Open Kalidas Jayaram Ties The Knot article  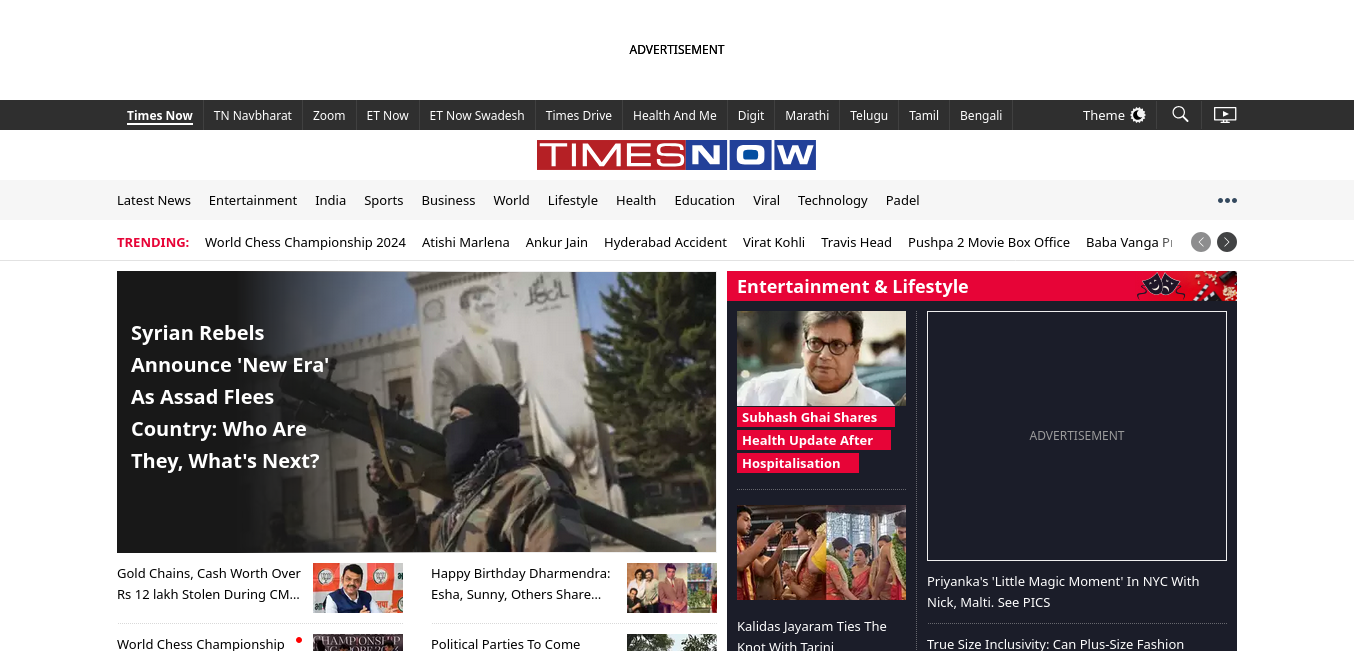812,635
